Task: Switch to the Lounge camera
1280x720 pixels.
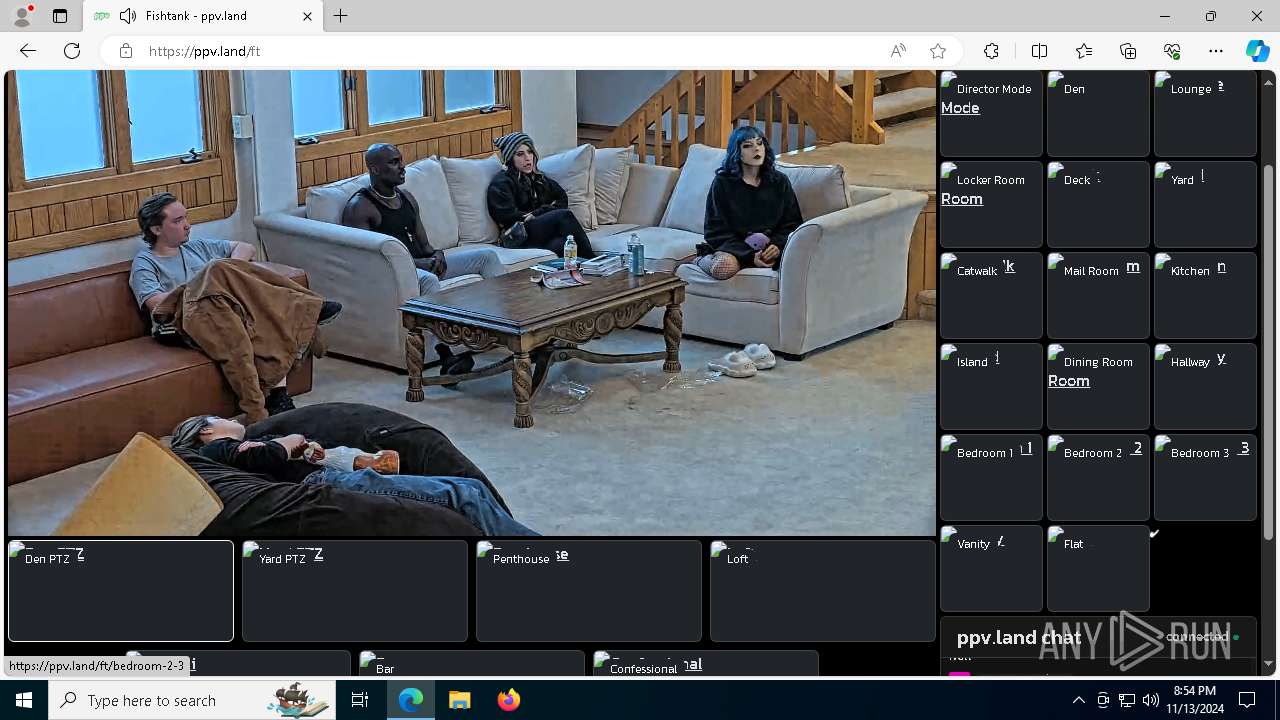Action: 1205,114
